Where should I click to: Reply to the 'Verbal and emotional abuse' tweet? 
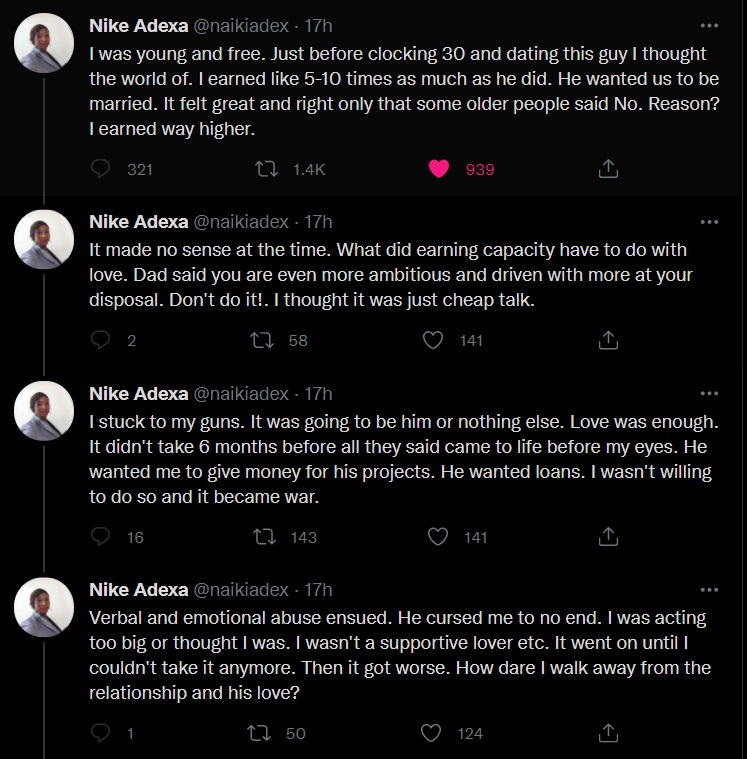click(x=100, y=733)
